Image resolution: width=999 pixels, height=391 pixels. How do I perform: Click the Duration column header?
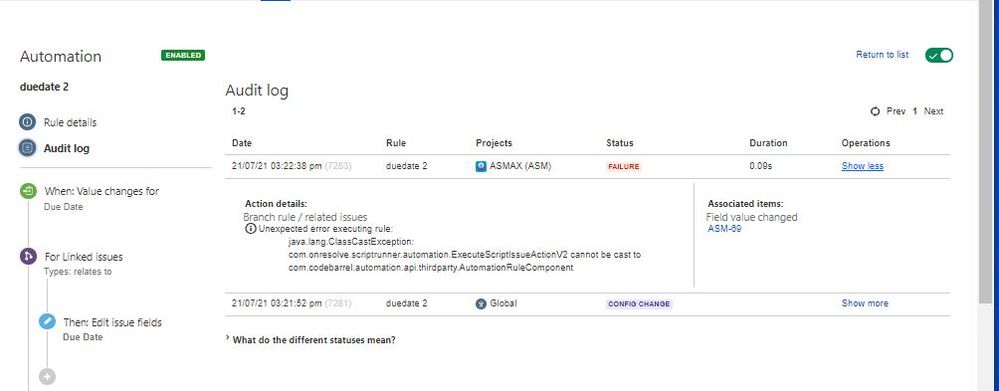click(768, 143)
